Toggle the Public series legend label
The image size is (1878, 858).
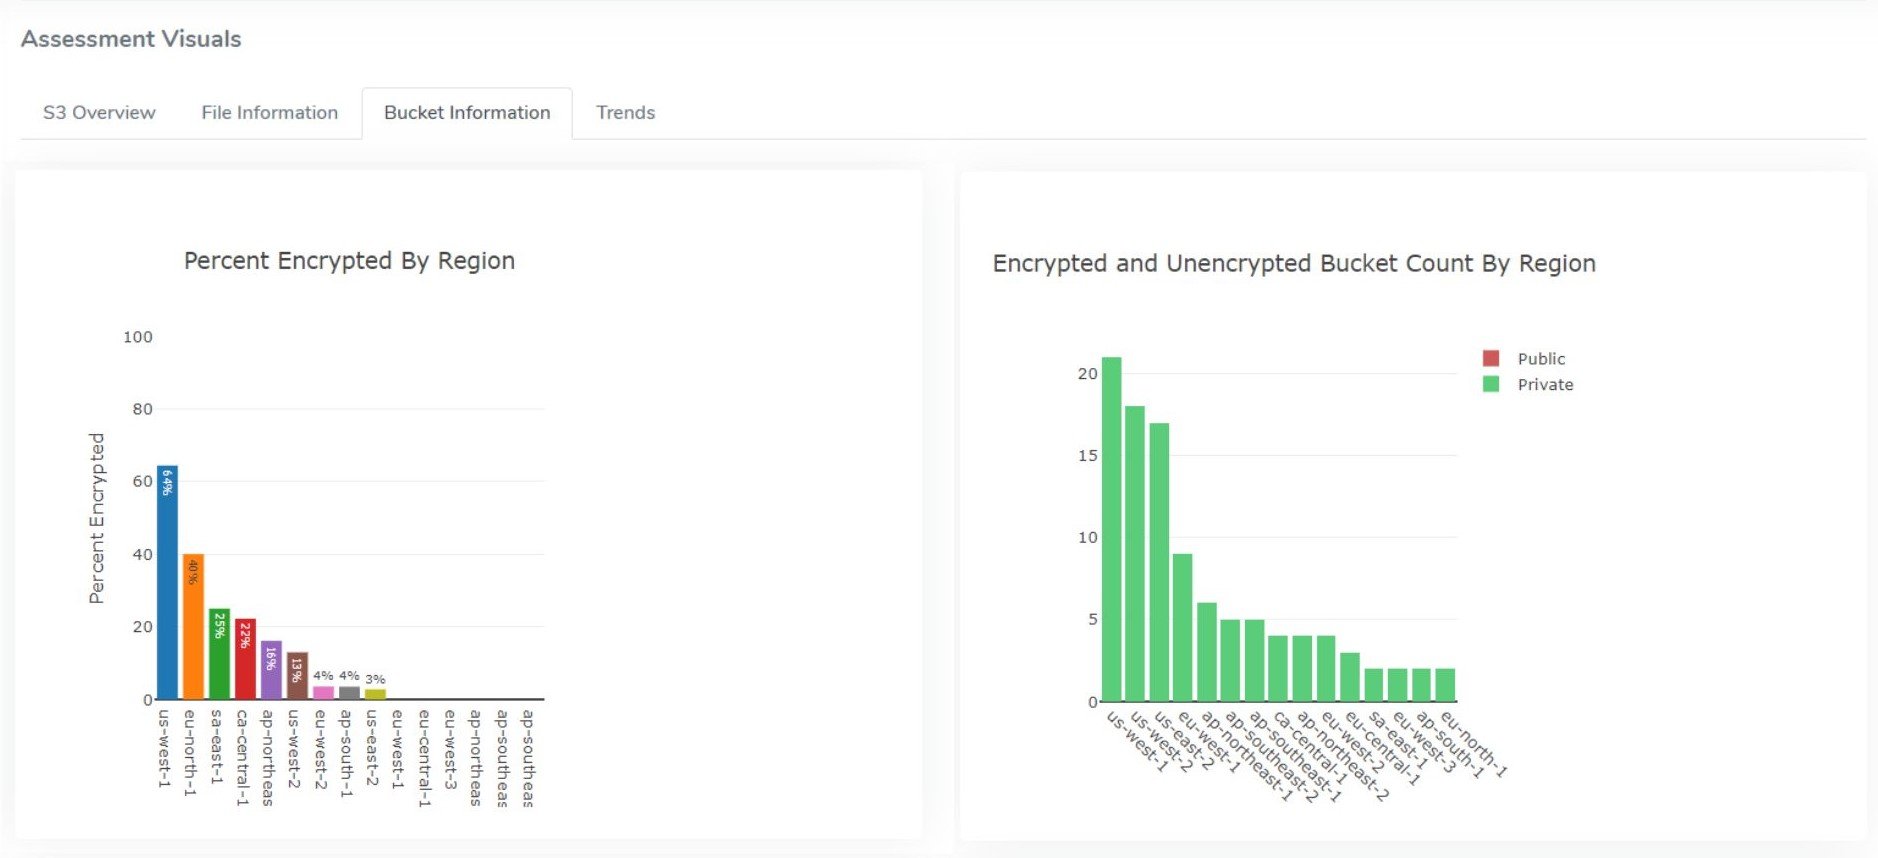click(1541, 359)
